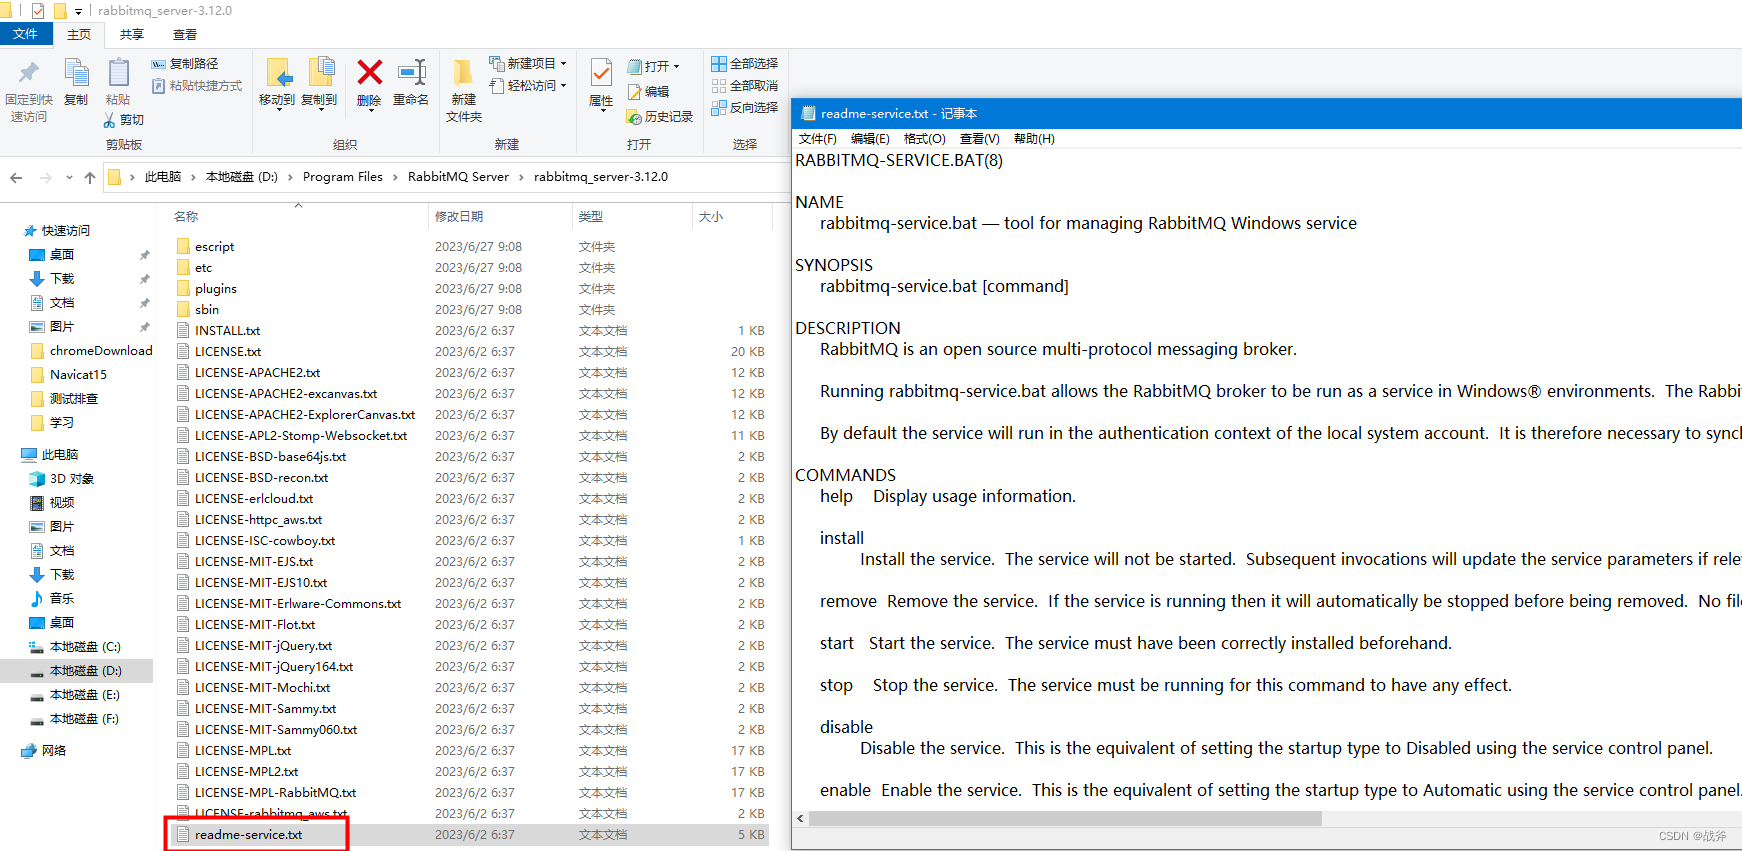Click Program Files in address path

click(x=343, y=177)
